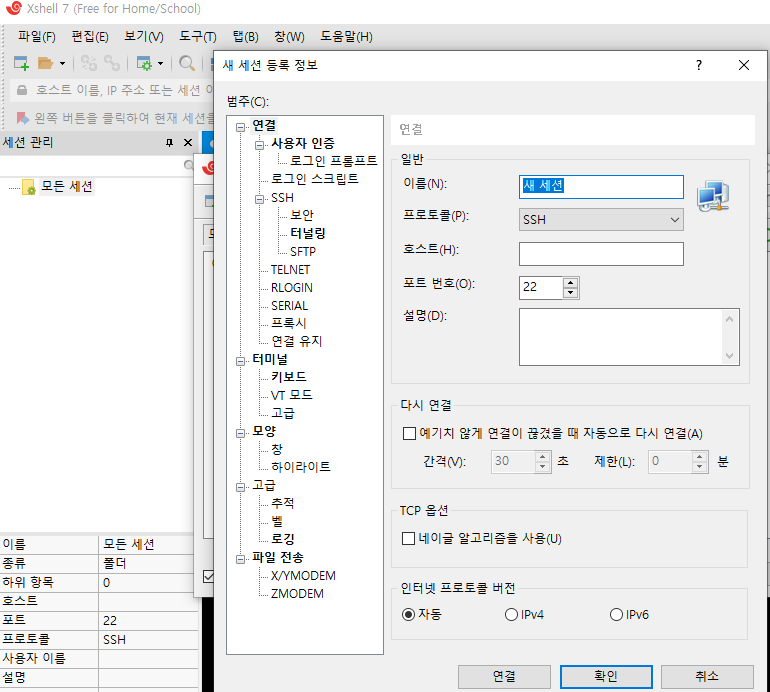Collapse the 파일 전송 tree node
Image resolution: width=770 pixels, height=692 pixels.
pyautogui.click(x=241, y=559)
